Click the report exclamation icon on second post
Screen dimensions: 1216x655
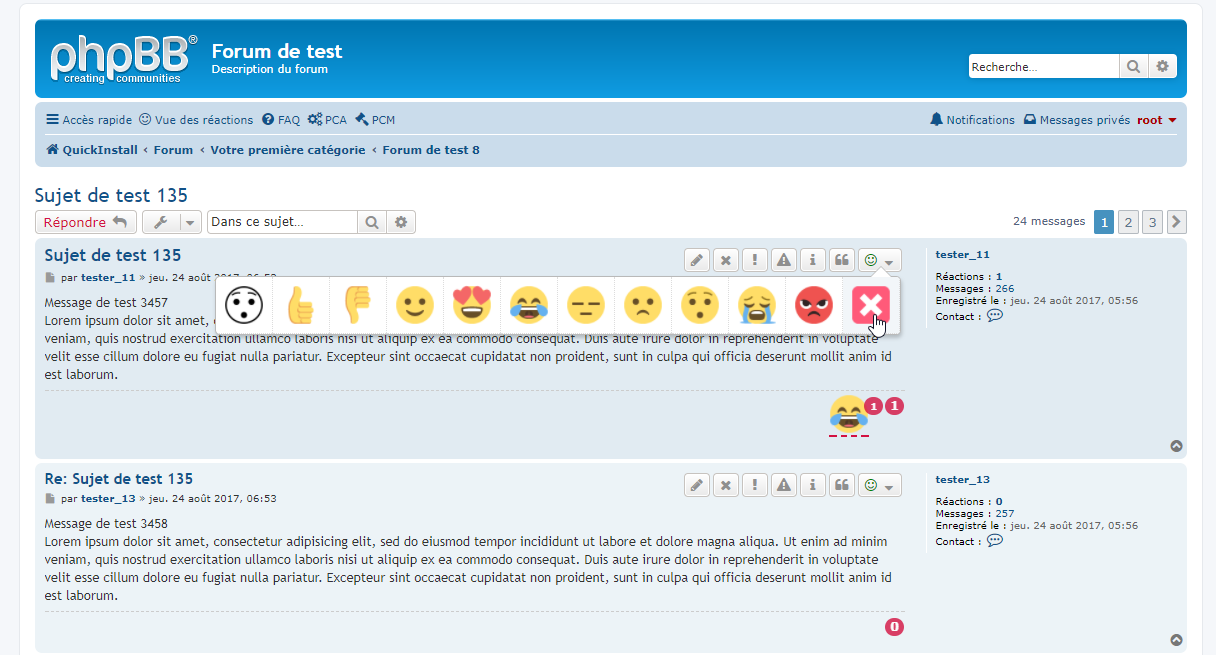point(755,485)
